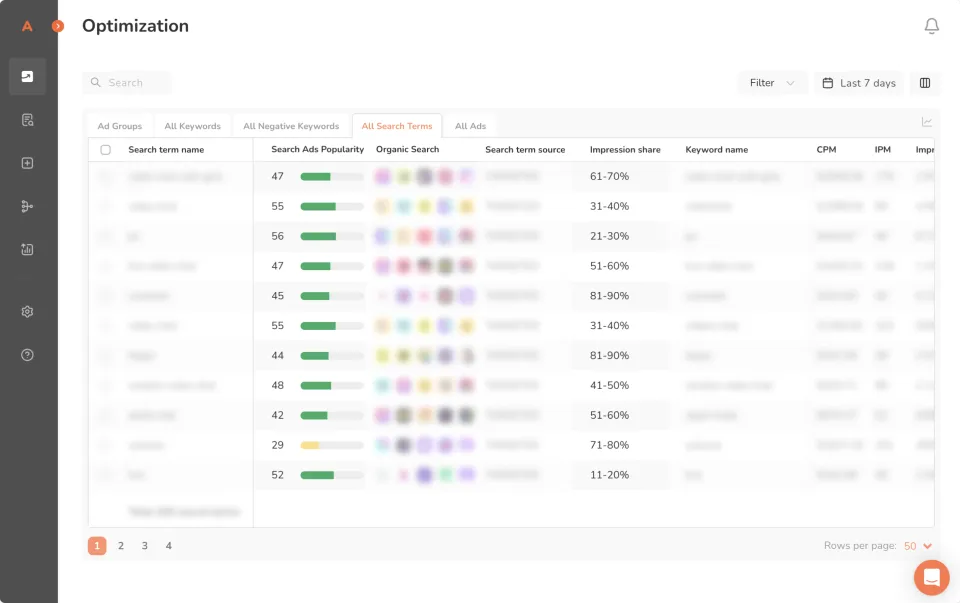Click impression share 41-50%
This screenshot has width=960, height=603.
coord(609,385)
